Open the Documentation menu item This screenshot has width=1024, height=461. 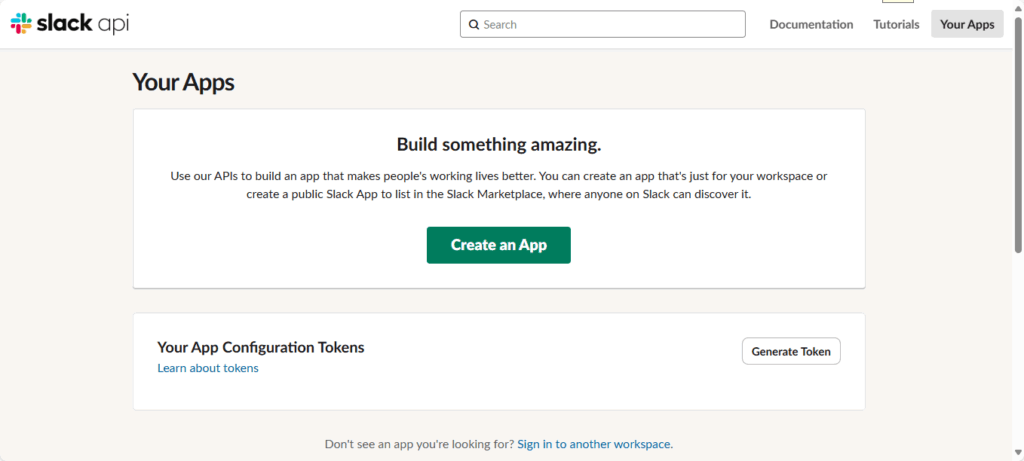click(811, 24)
